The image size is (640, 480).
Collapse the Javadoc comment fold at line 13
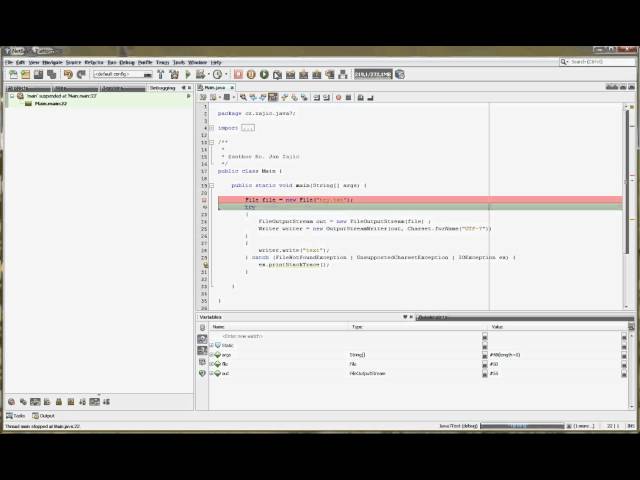211,142
